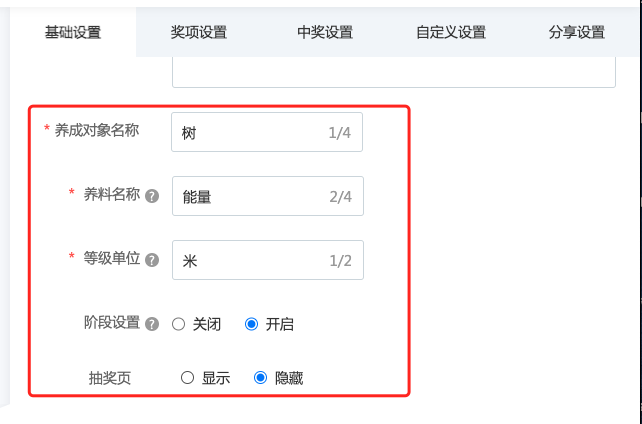Choose 隐藏 for 抽奖页
The image size is (642, 424).
(x=260, y=377)
